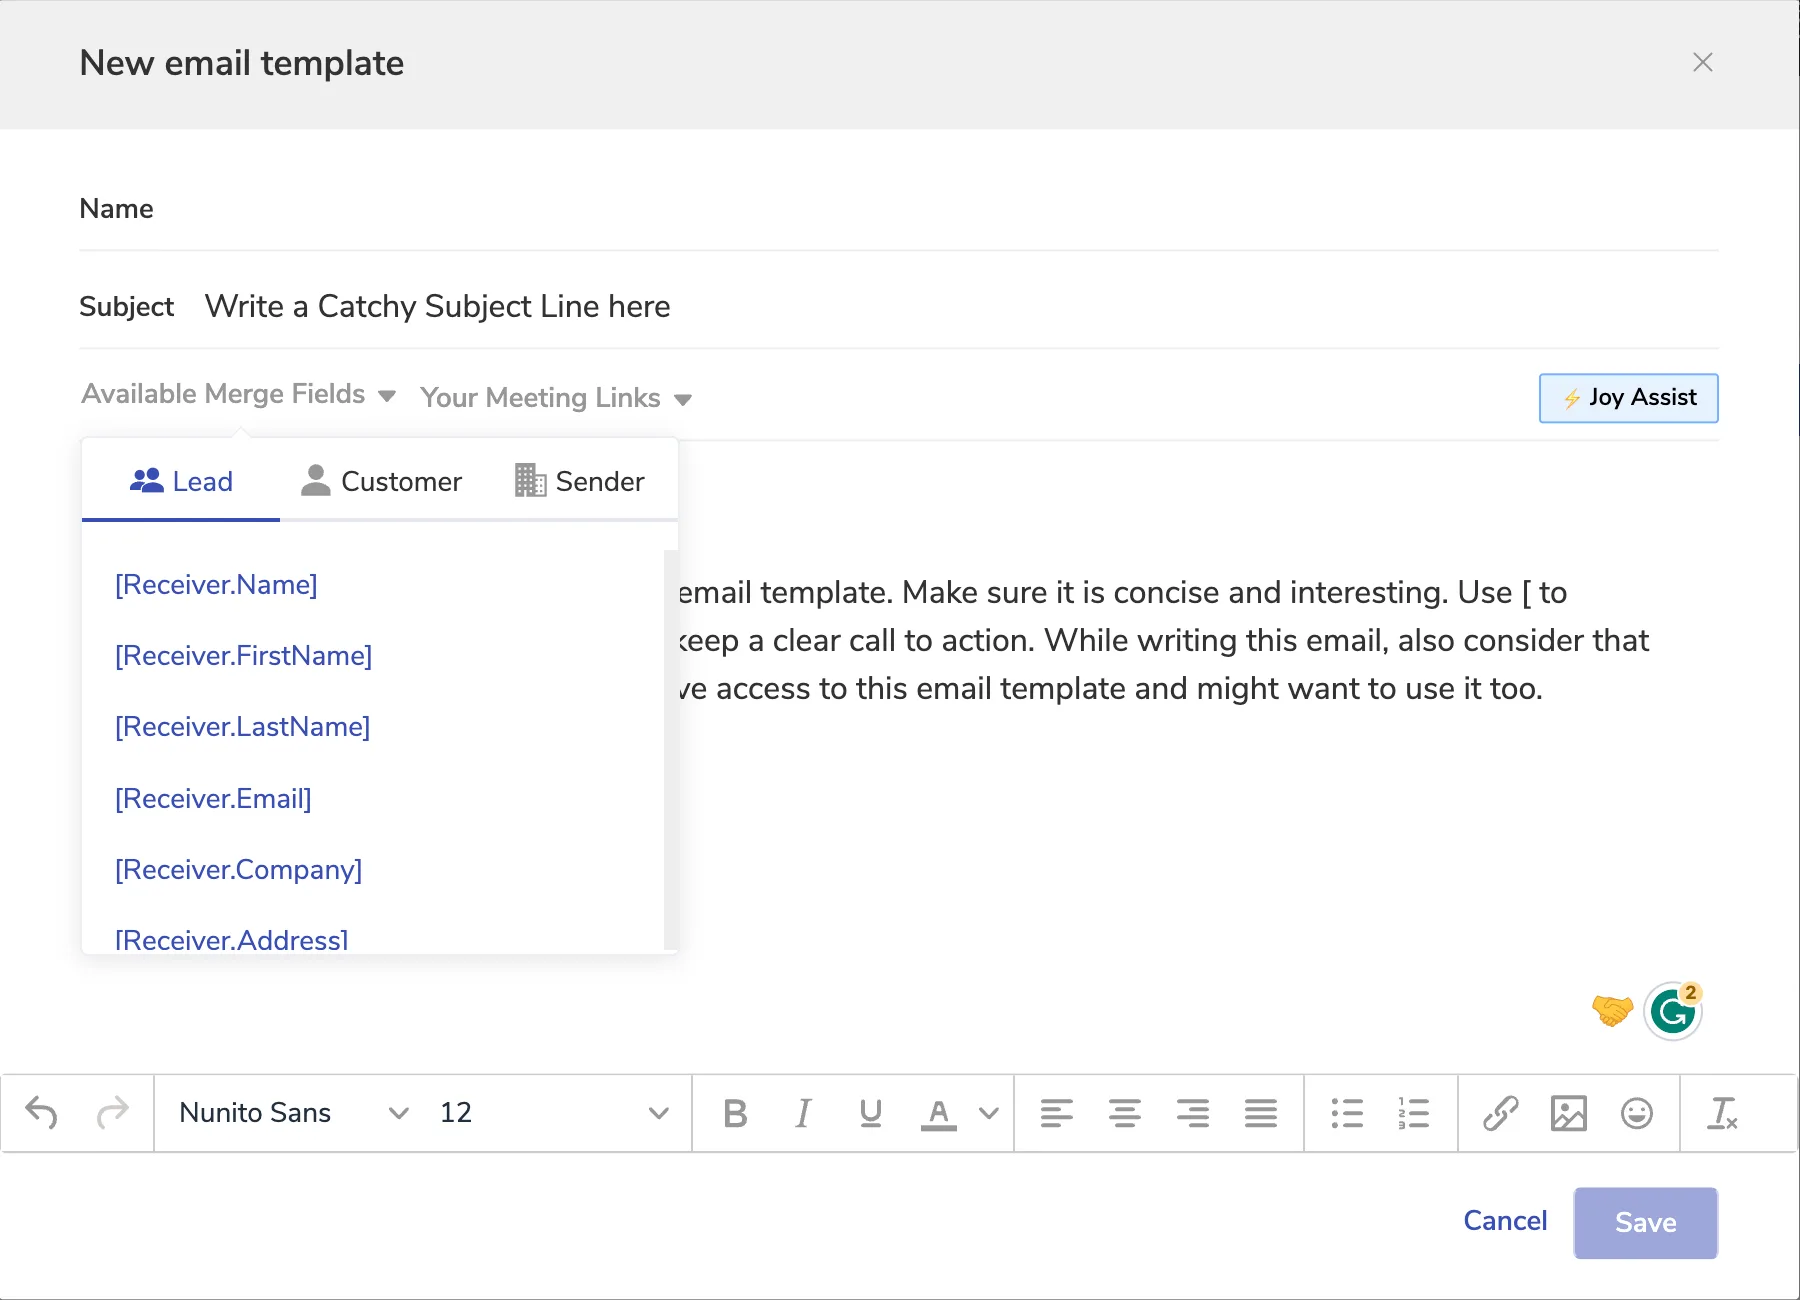Close the New email template dialog
Image resolution: width=1800 pixels, height=1300 pixels.
[1703, 62]
